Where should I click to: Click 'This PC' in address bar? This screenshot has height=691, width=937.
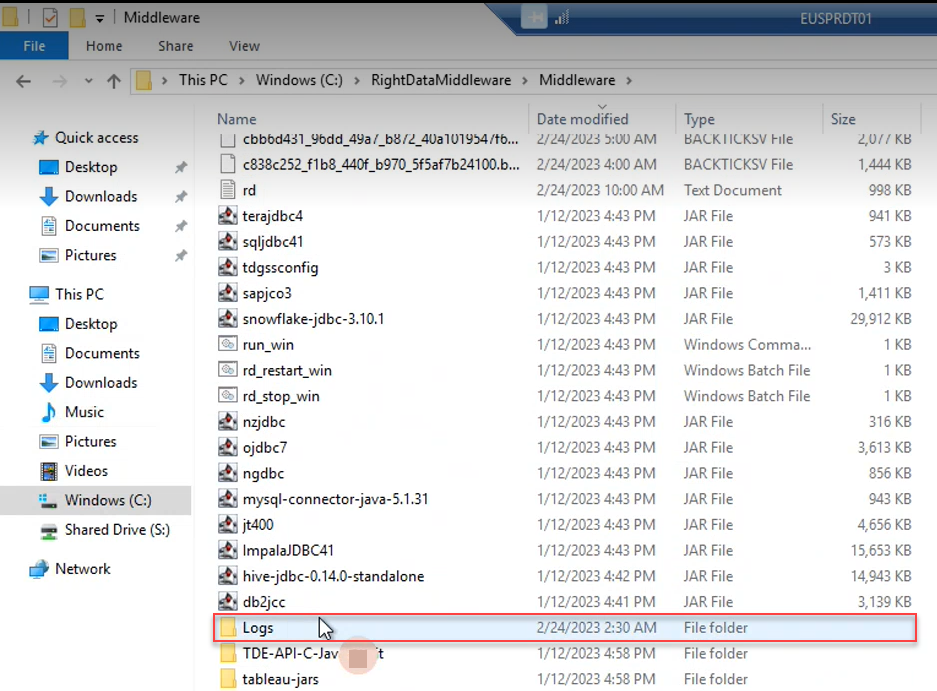[x=203, y=80]
